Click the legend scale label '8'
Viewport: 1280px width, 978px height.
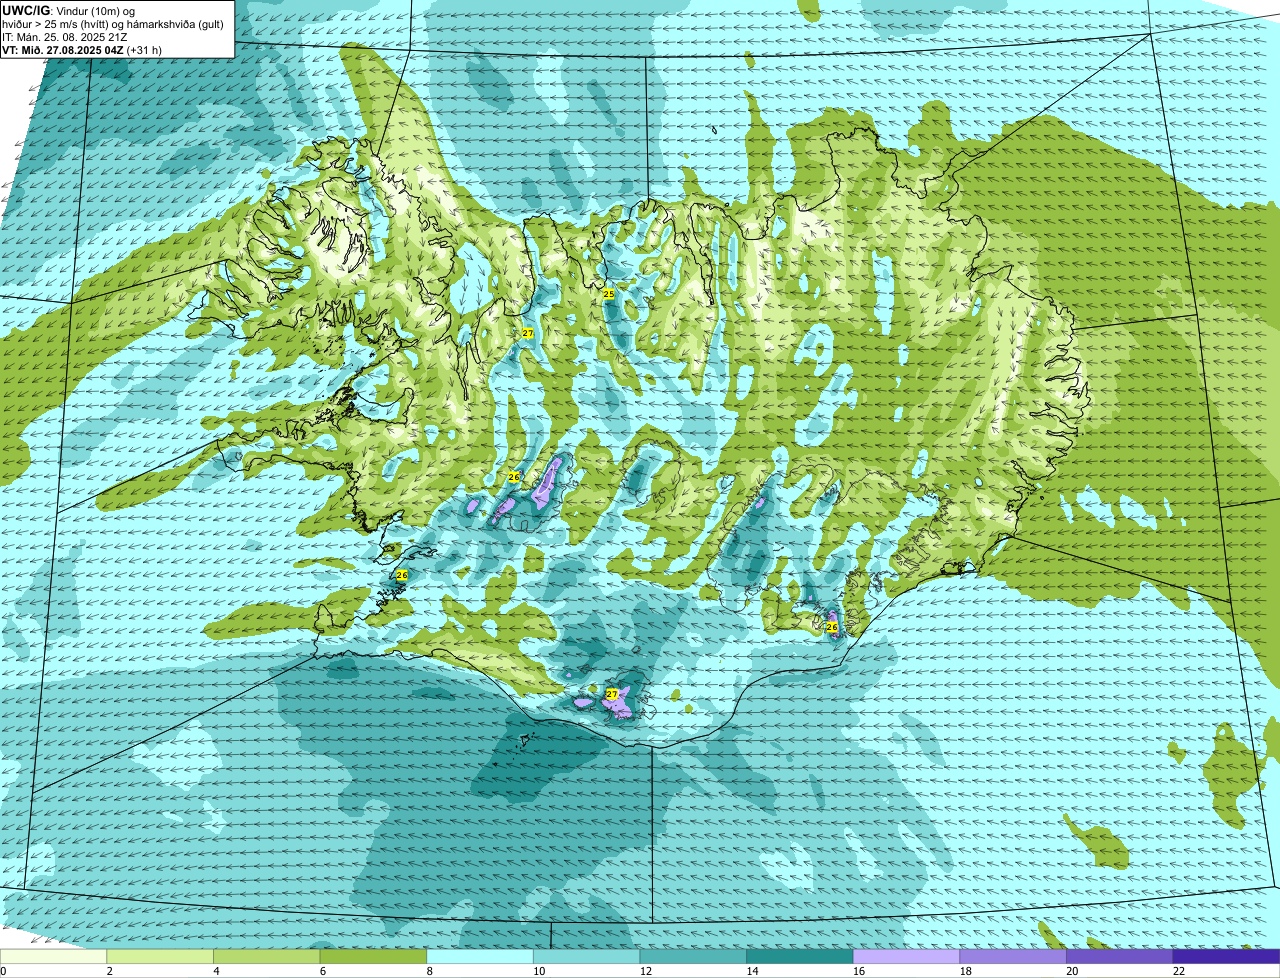(429, 971)
